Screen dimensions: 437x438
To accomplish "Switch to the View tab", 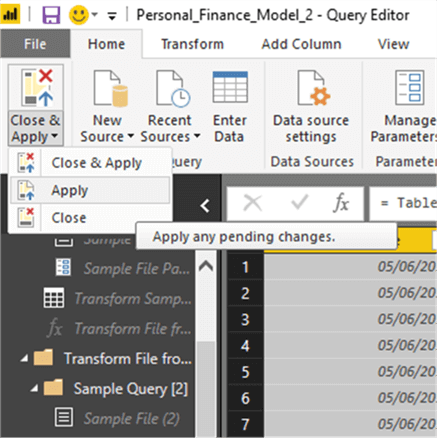I will tap(393, 44).
